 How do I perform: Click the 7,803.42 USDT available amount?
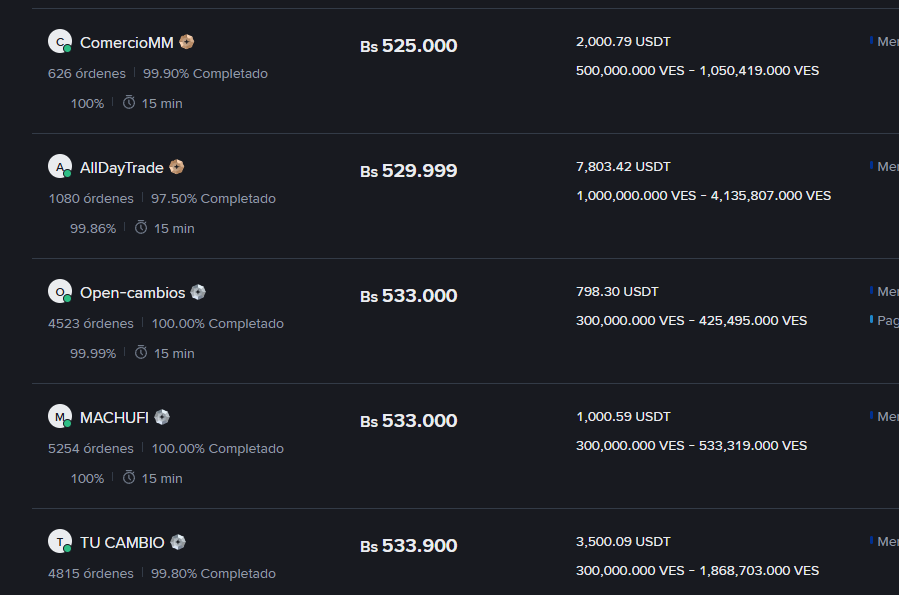pyautogui.click(x=623, y=167)
